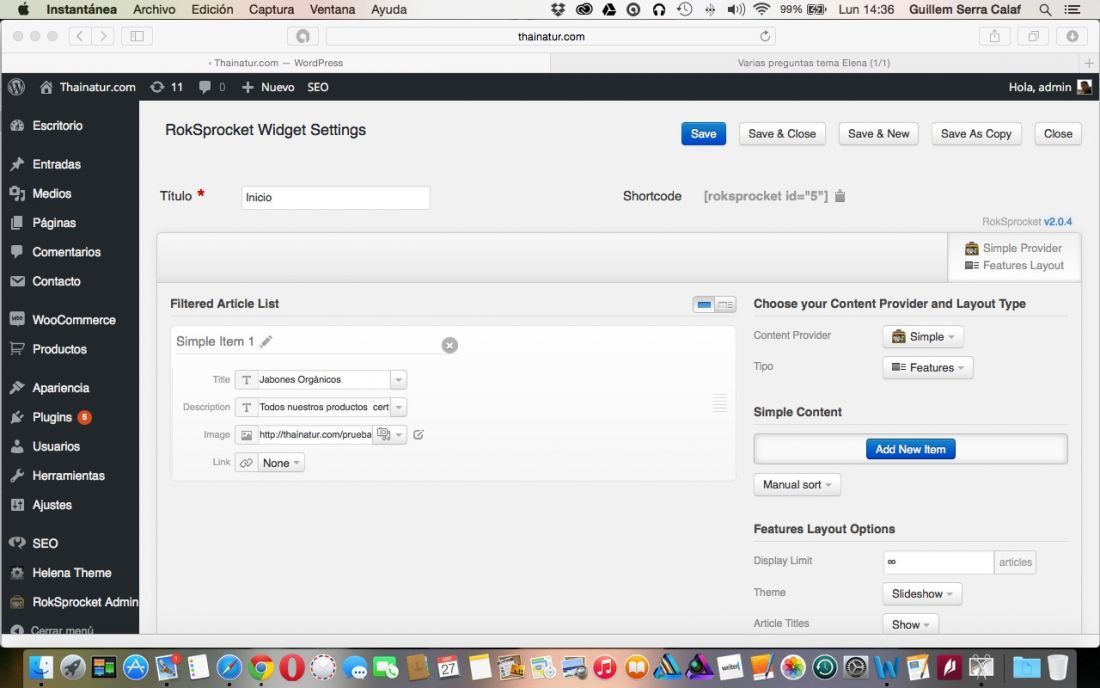
Task: Open Finder from the Dock
Action: [41, 667]
